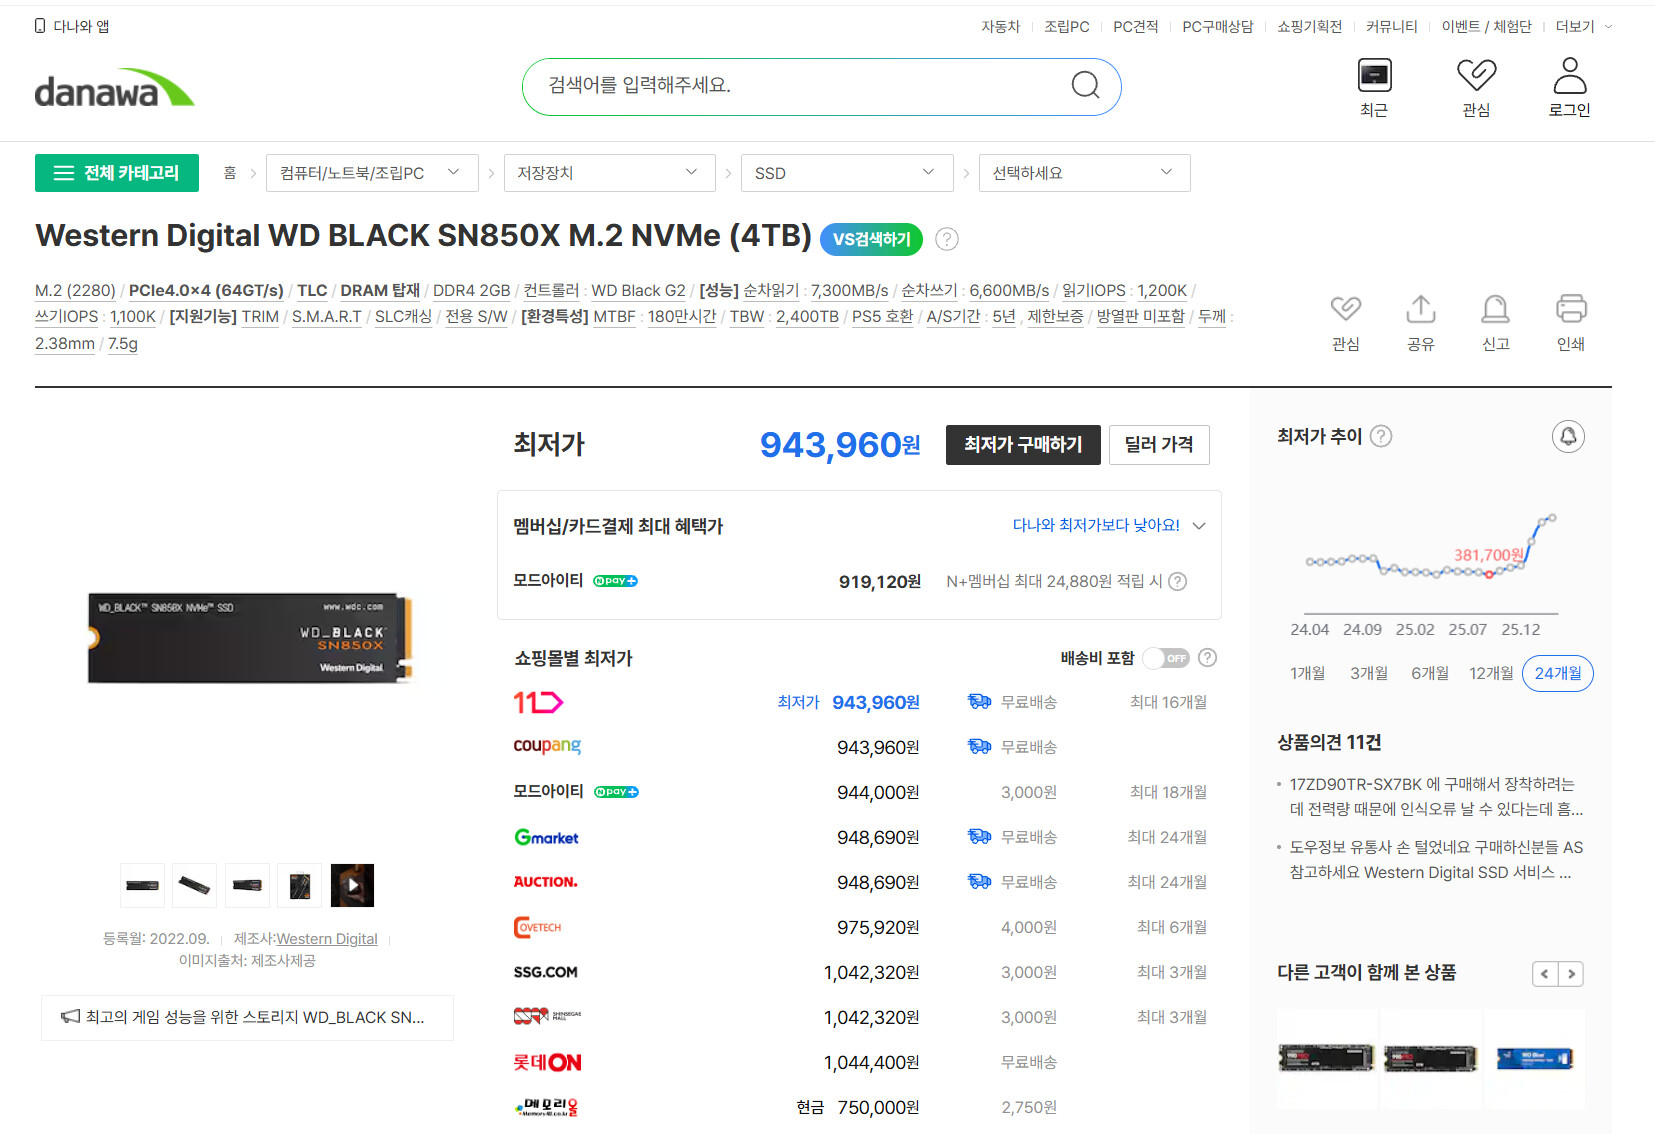Viewport: 1655px width, 1134px height.
Task: Show next items in 다른 고객이 함께 본 상품
Action: [1571, 974]
